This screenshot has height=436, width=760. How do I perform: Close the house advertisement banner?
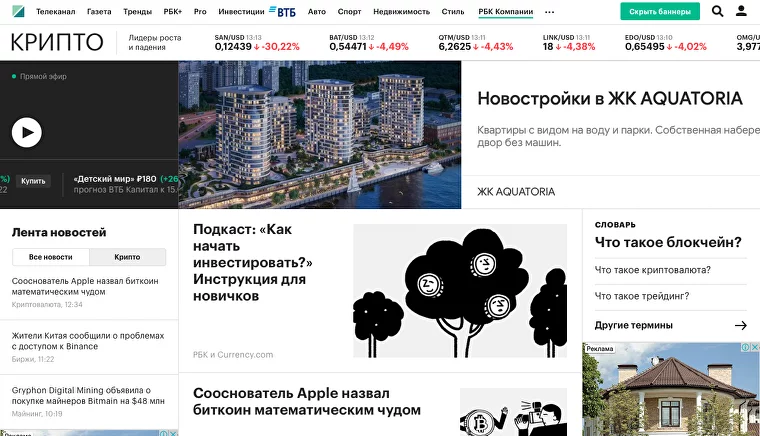755,347
